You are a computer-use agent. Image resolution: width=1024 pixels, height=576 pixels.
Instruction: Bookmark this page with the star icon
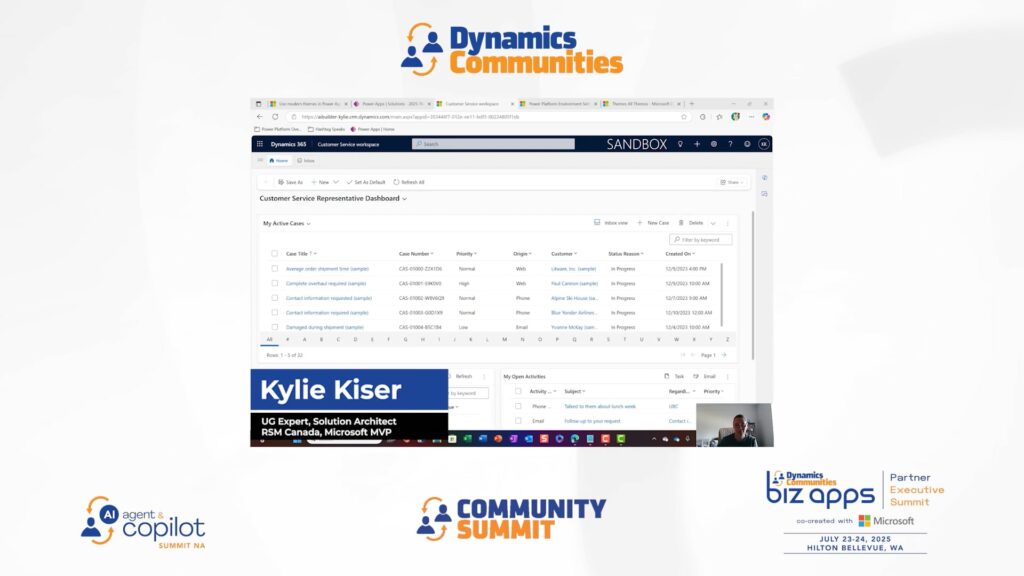click(684, 117)
